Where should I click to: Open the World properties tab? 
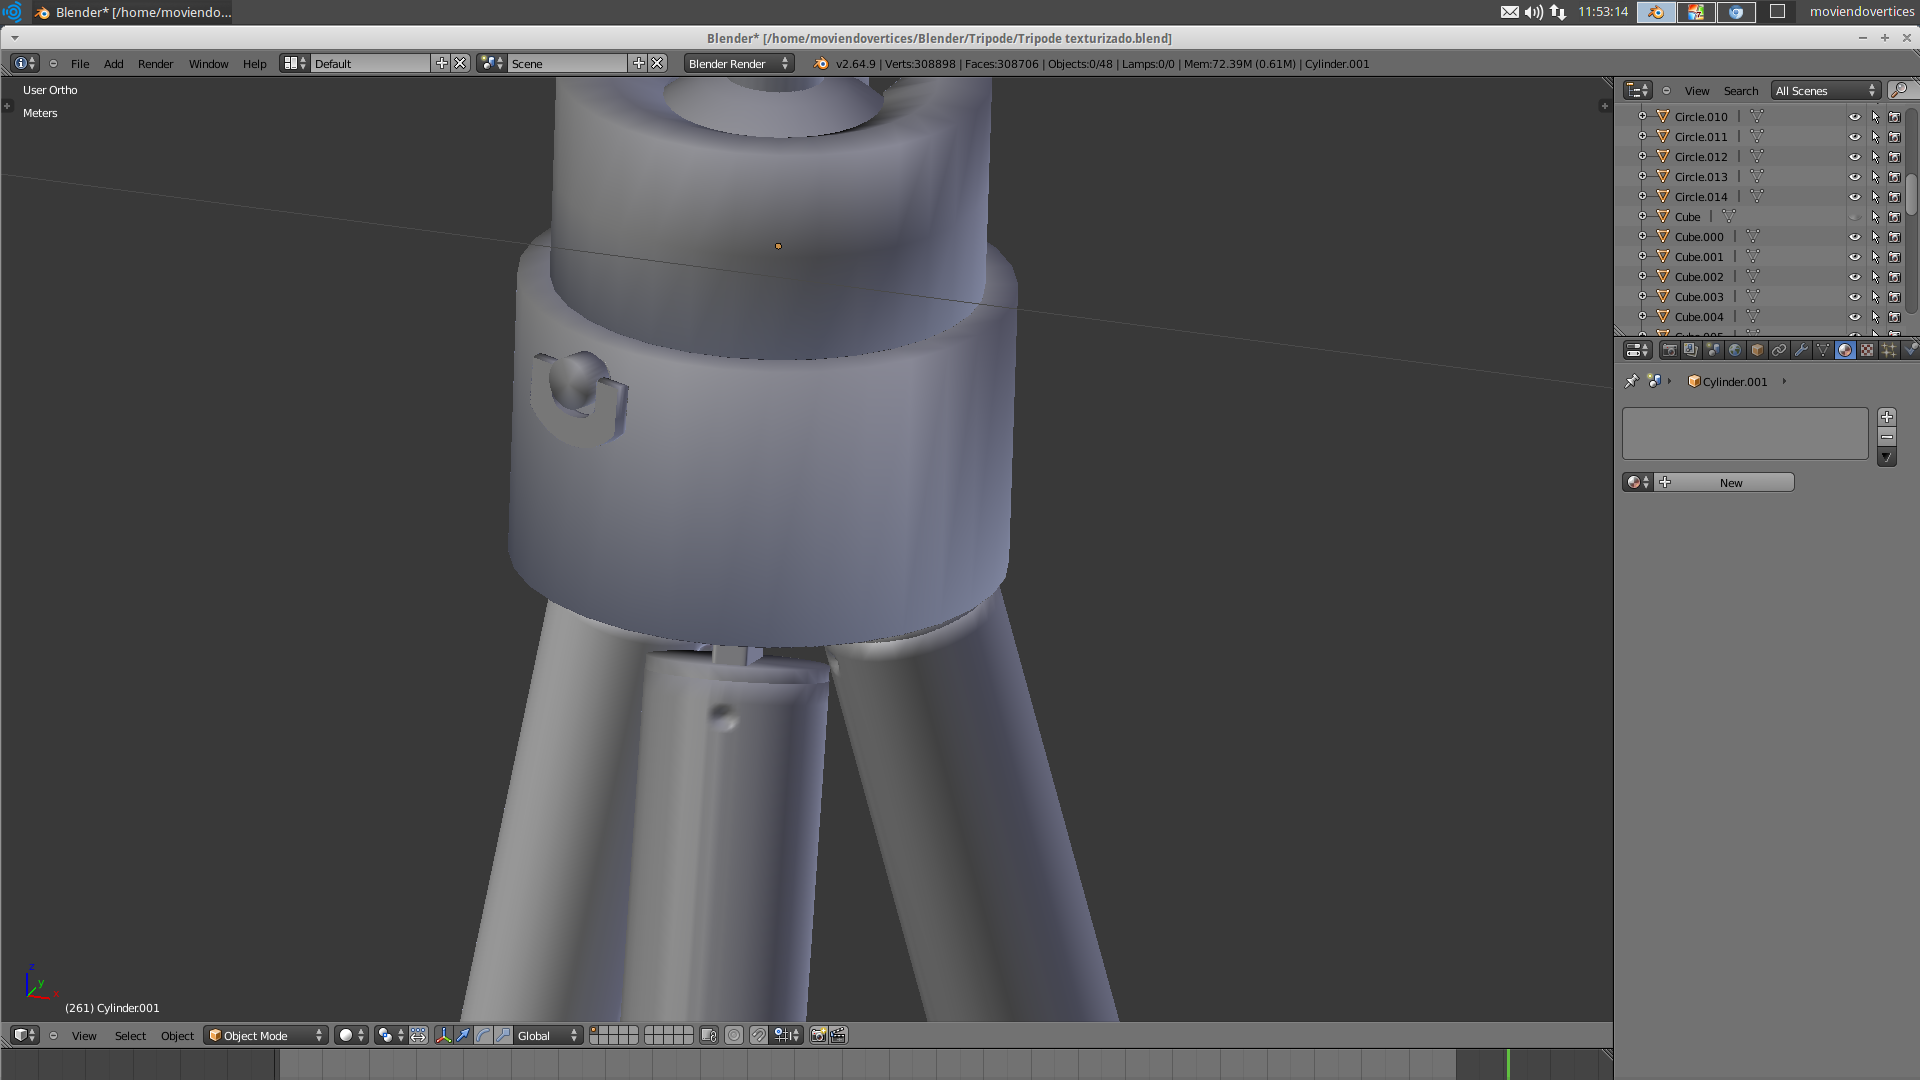point(1735,350)
